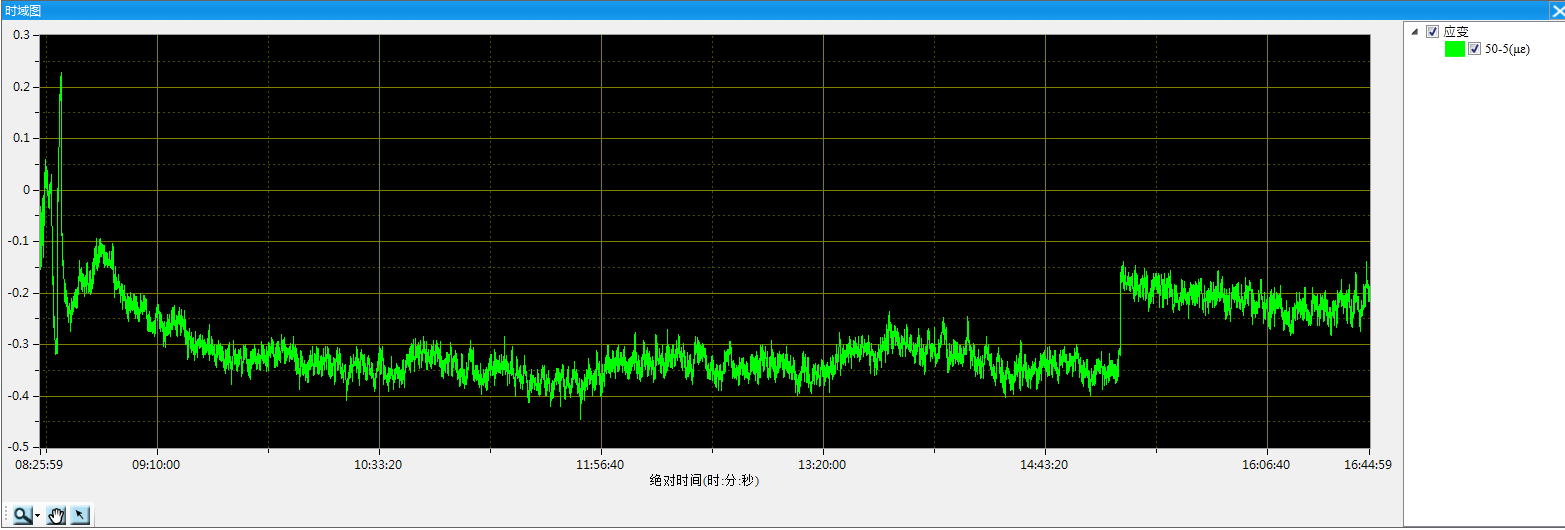Click the 09:10:00 time axis tick label
The image size is (1565, 530).
155,465
